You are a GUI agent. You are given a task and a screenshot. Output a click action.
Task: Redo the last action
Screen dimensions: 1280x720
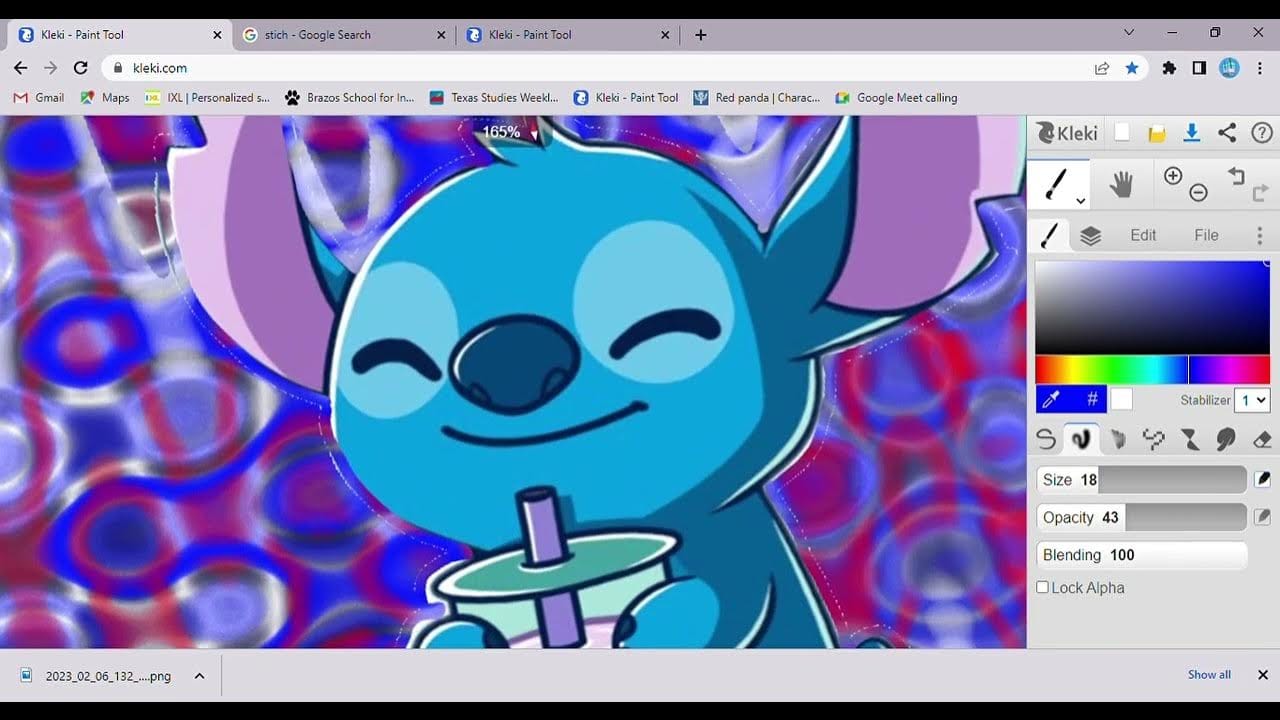pos(1260,193)
